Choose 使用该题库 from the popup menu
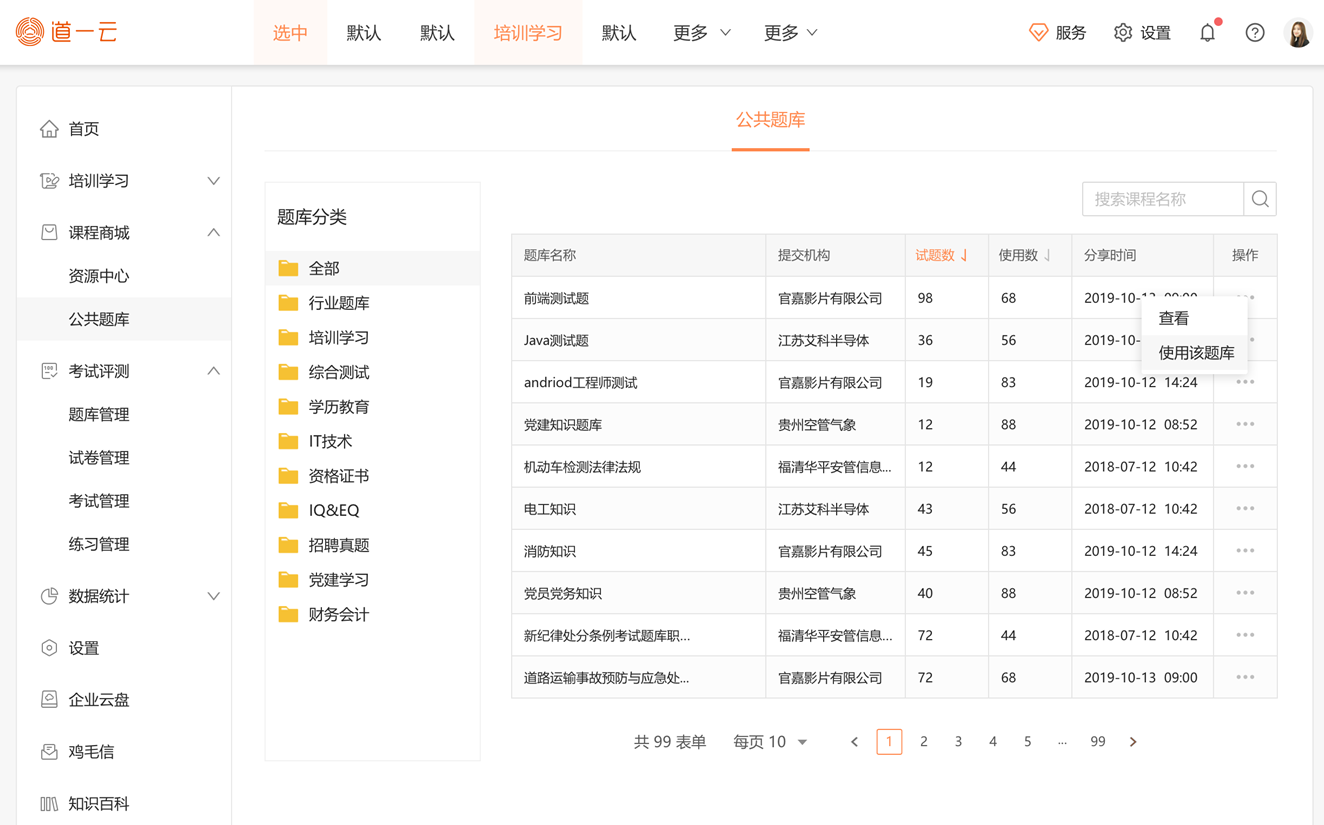1324x825 pixels. (1194, 353)
